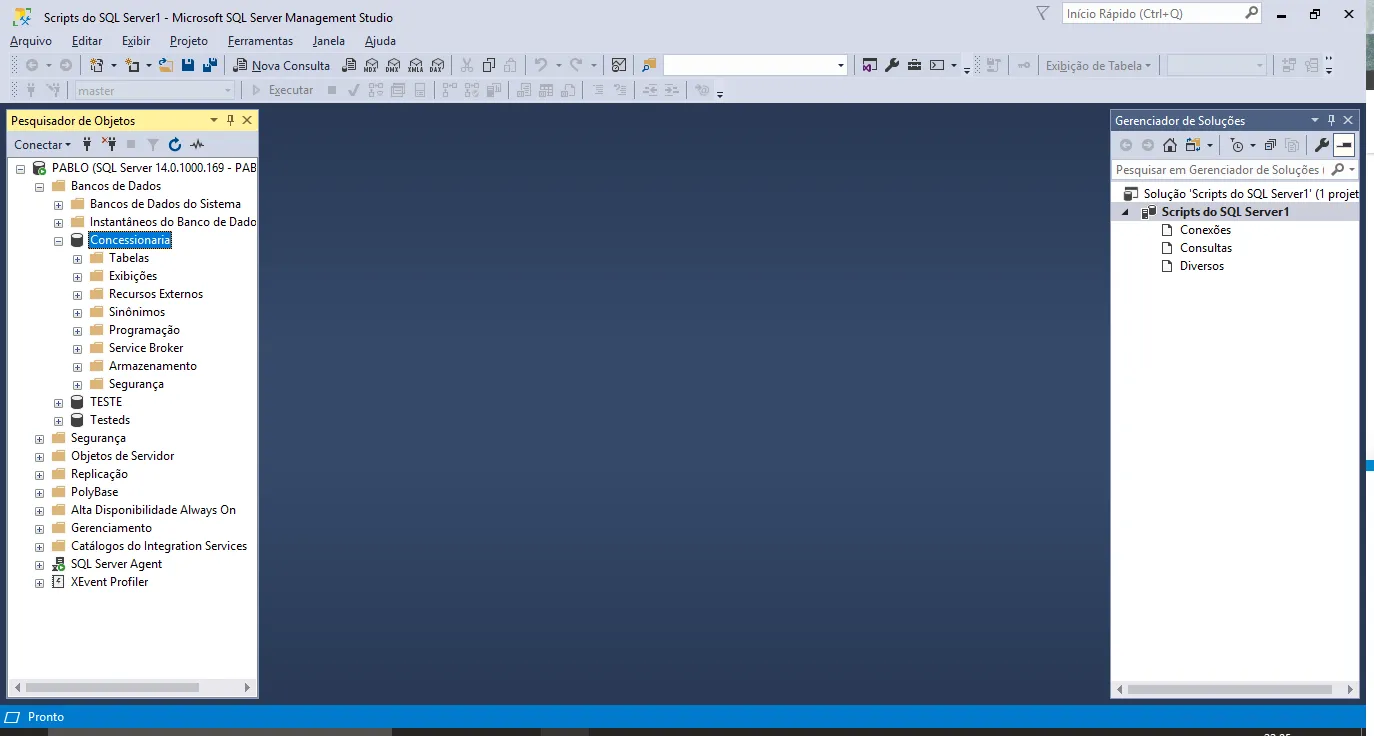Image resolution: width=1374 pixels, height=736 pixels.
Task: Click the Nova Consulta button
Action: tap(282, 65)
